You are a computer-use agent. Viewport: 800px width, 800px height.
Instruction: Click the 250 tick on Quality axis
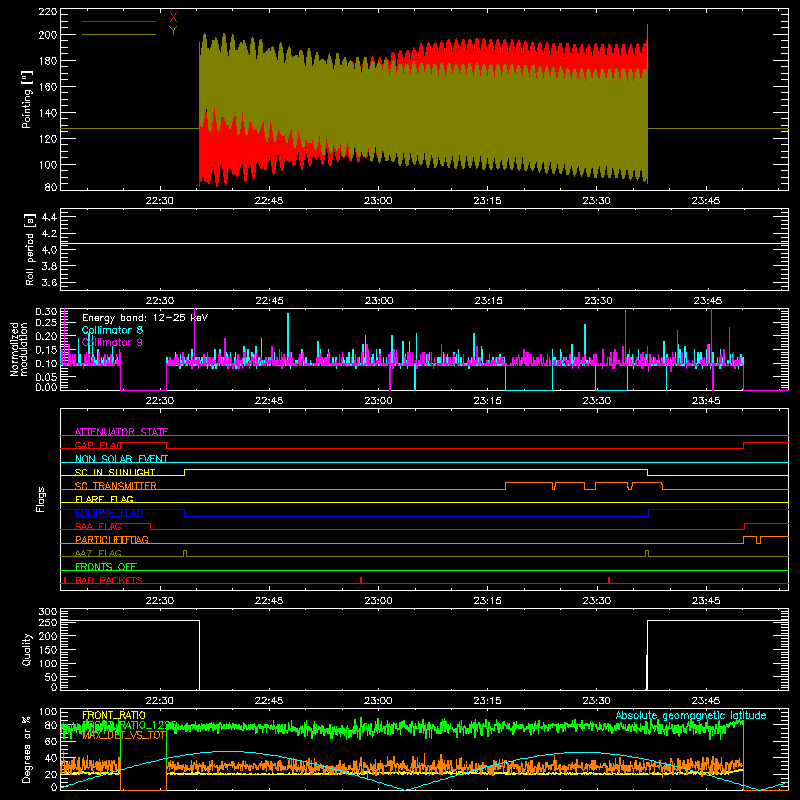point(48,623)
